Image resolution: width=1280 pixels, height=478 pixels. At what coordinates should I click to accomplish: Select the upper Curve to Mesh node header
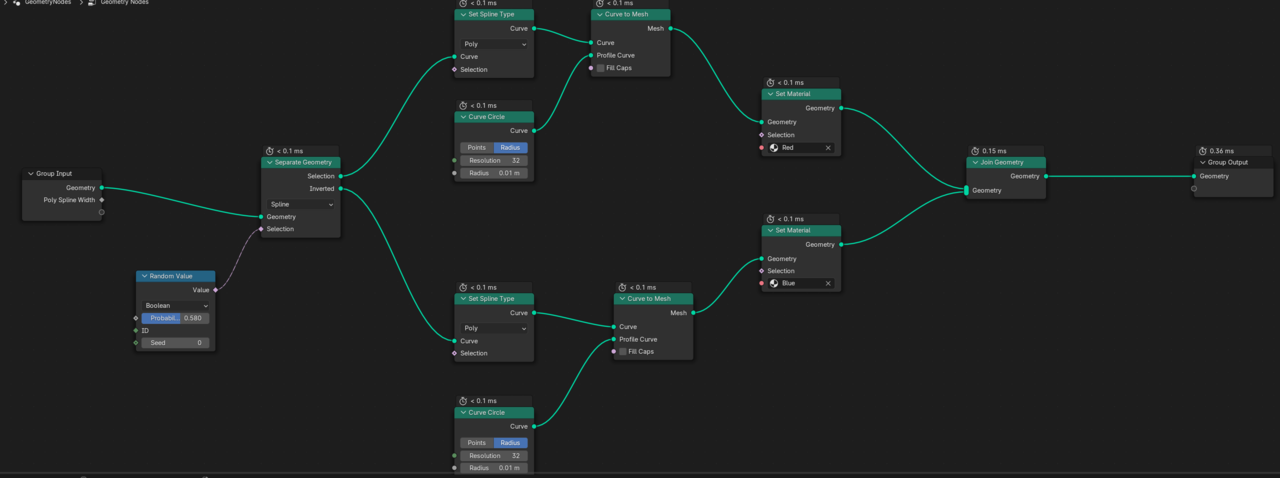pyautogui.click(x=630, y=14)
